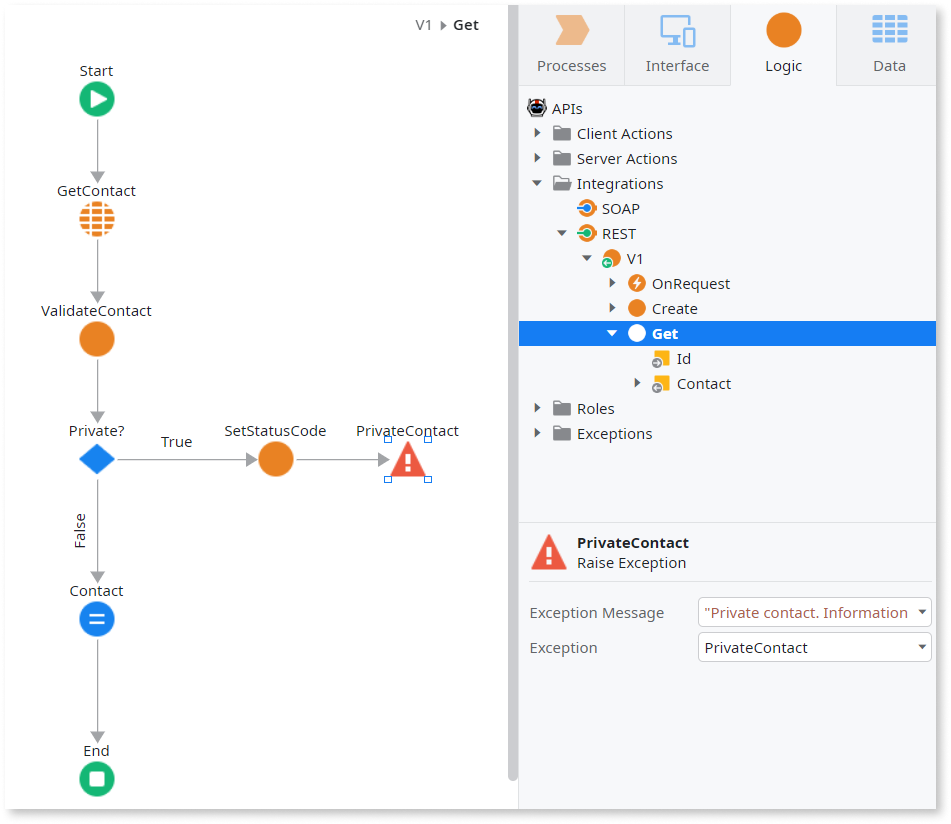Expand the Client Actions folder
Viewport: 951px width, 824px height.
(538, 133)
